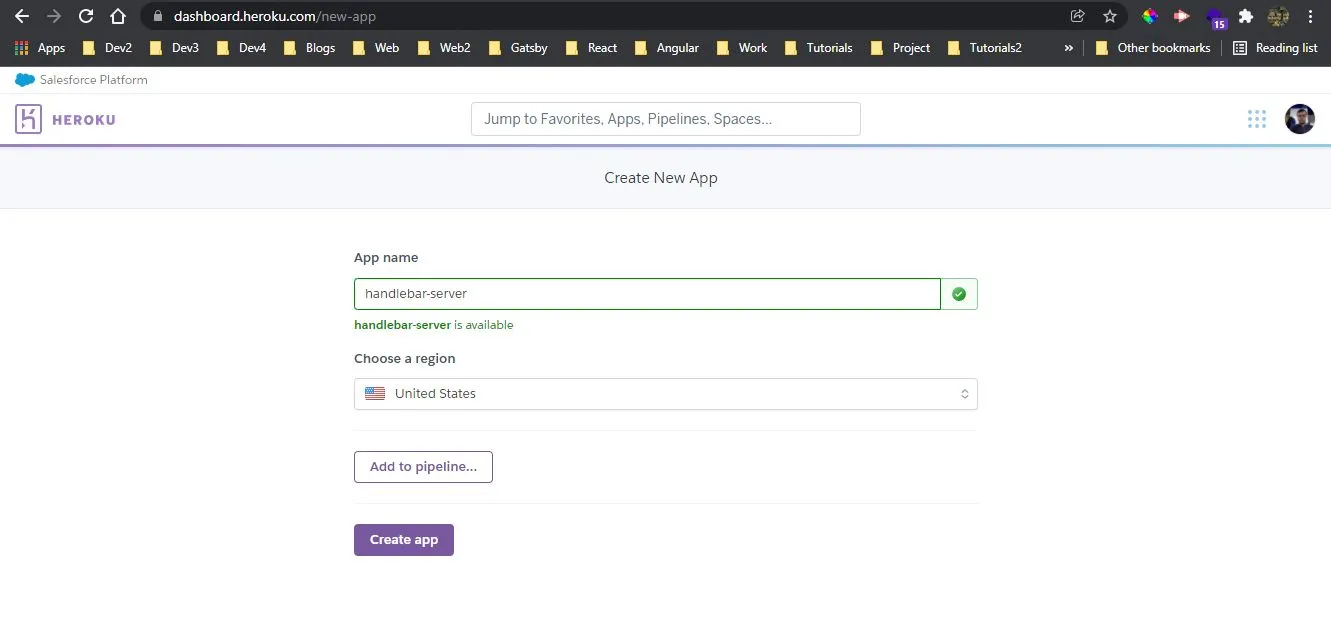Click the Create New App heading
Screen dimensions: 1331x636
point(661,178)
